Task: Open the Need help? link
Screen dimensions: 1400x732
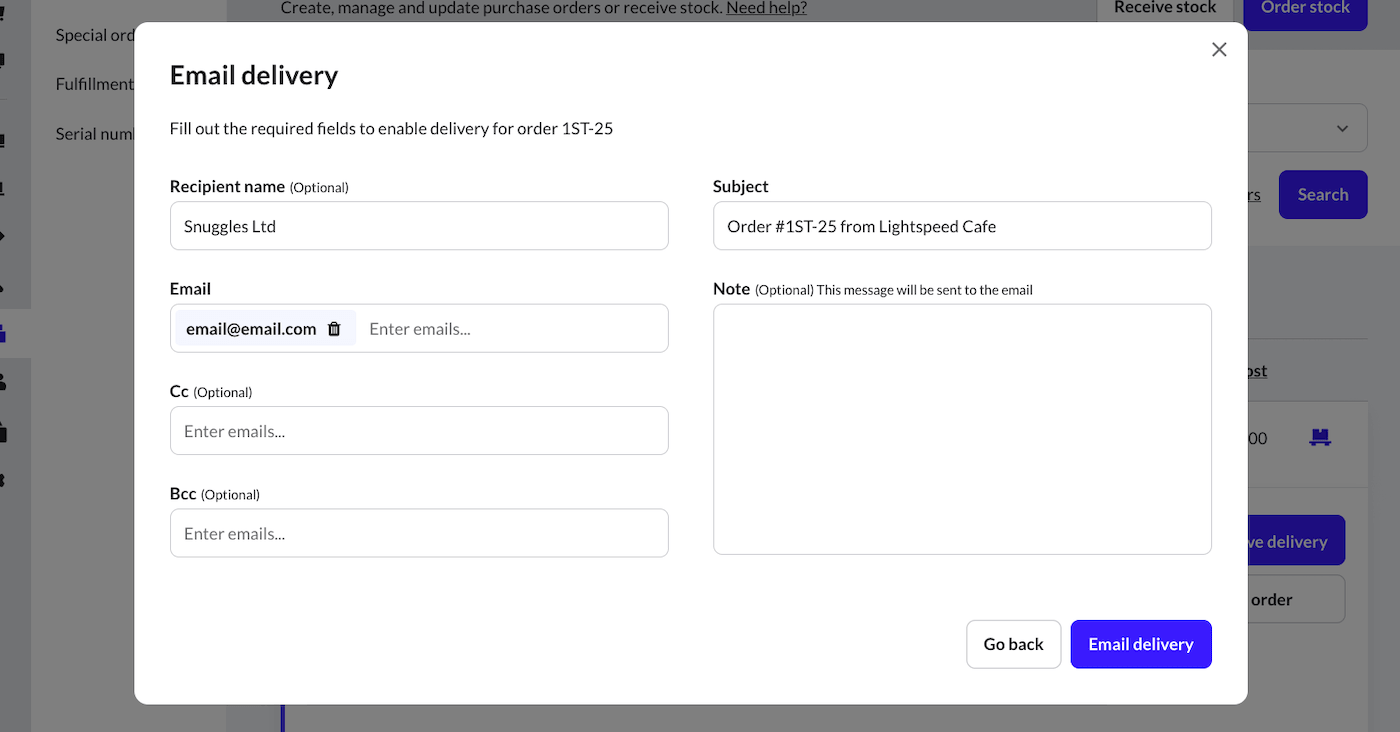Action: pos(766,8)
